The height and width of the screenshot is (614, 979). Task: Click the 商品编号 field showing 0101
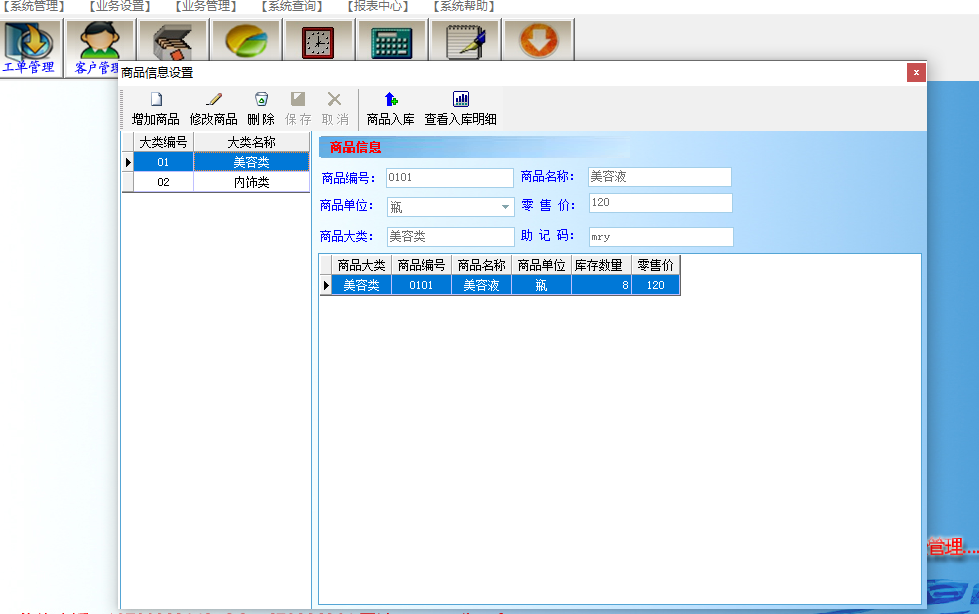[450, 177]
